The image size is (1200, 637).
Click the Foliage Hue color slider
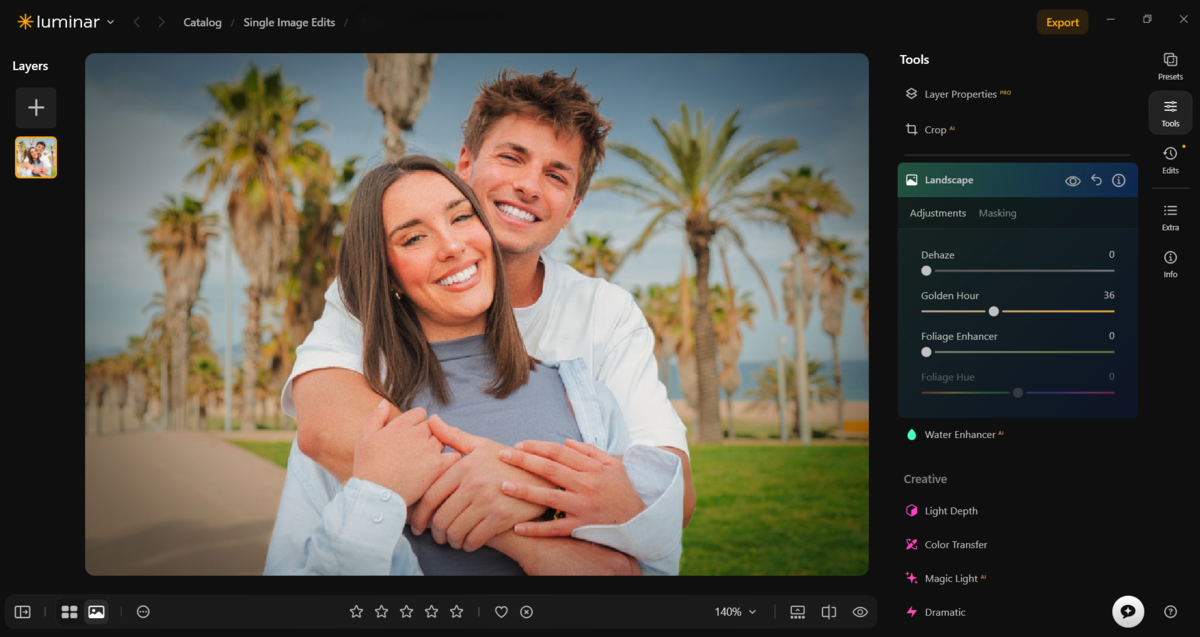click(1018, 393)
